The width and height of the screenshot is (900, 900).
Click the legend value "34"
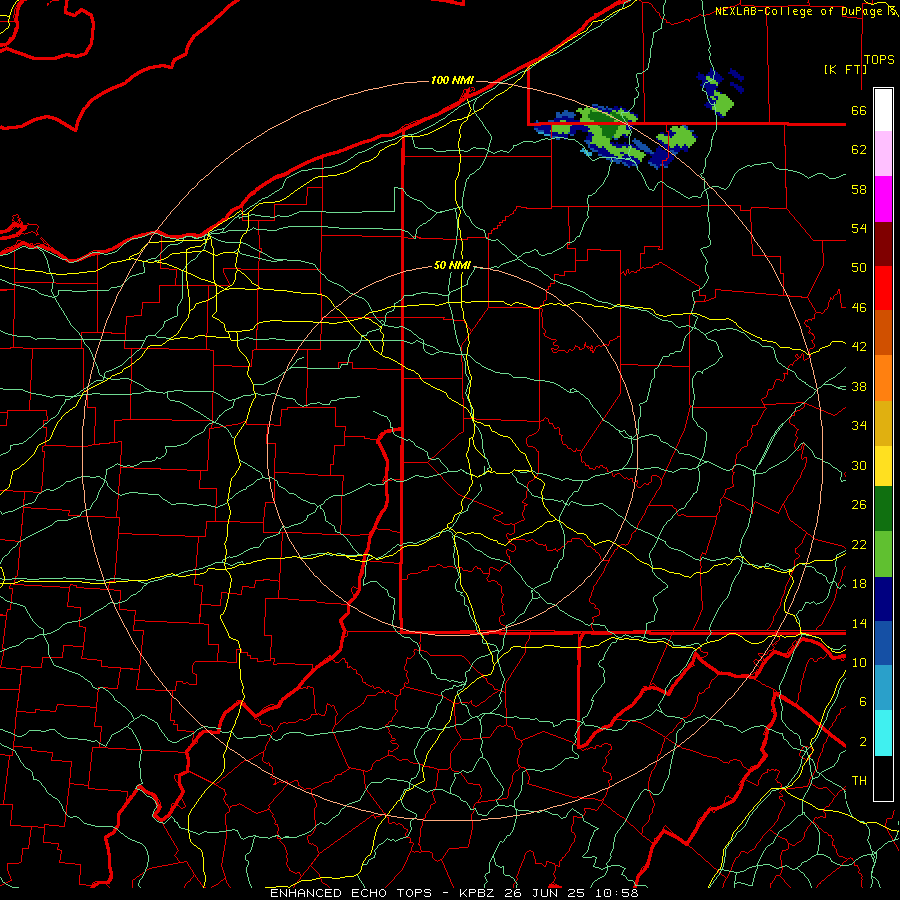(859, 426)
